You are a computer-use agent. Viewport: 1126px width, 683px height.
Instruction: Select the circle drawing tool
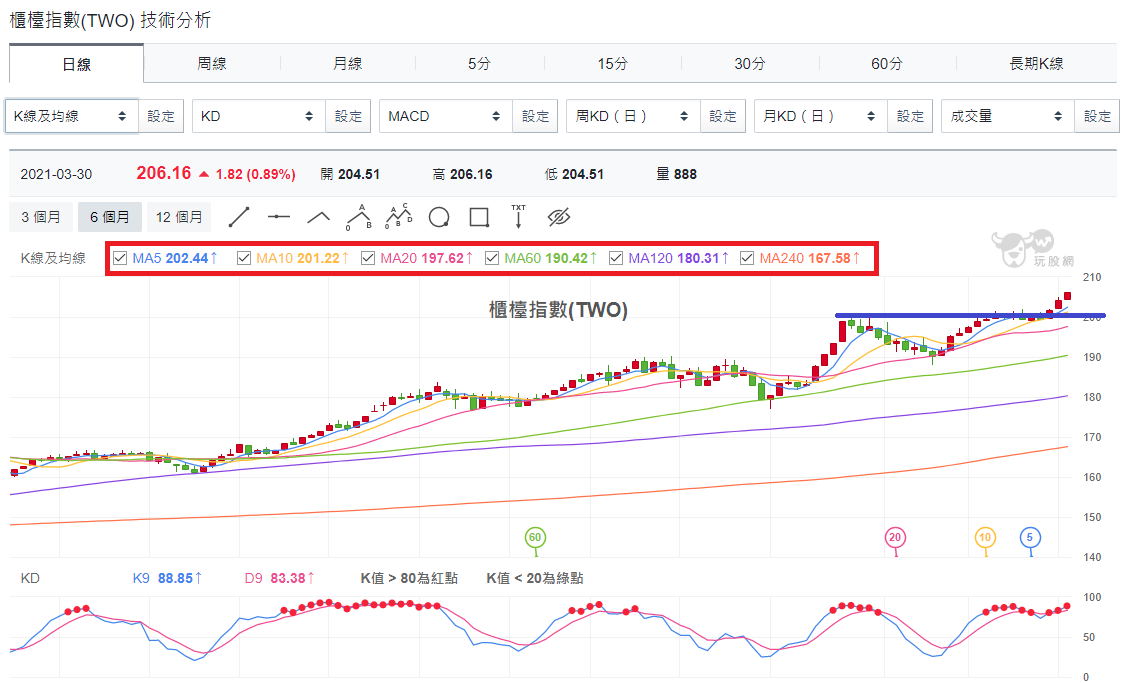click(x=439, y=217)
